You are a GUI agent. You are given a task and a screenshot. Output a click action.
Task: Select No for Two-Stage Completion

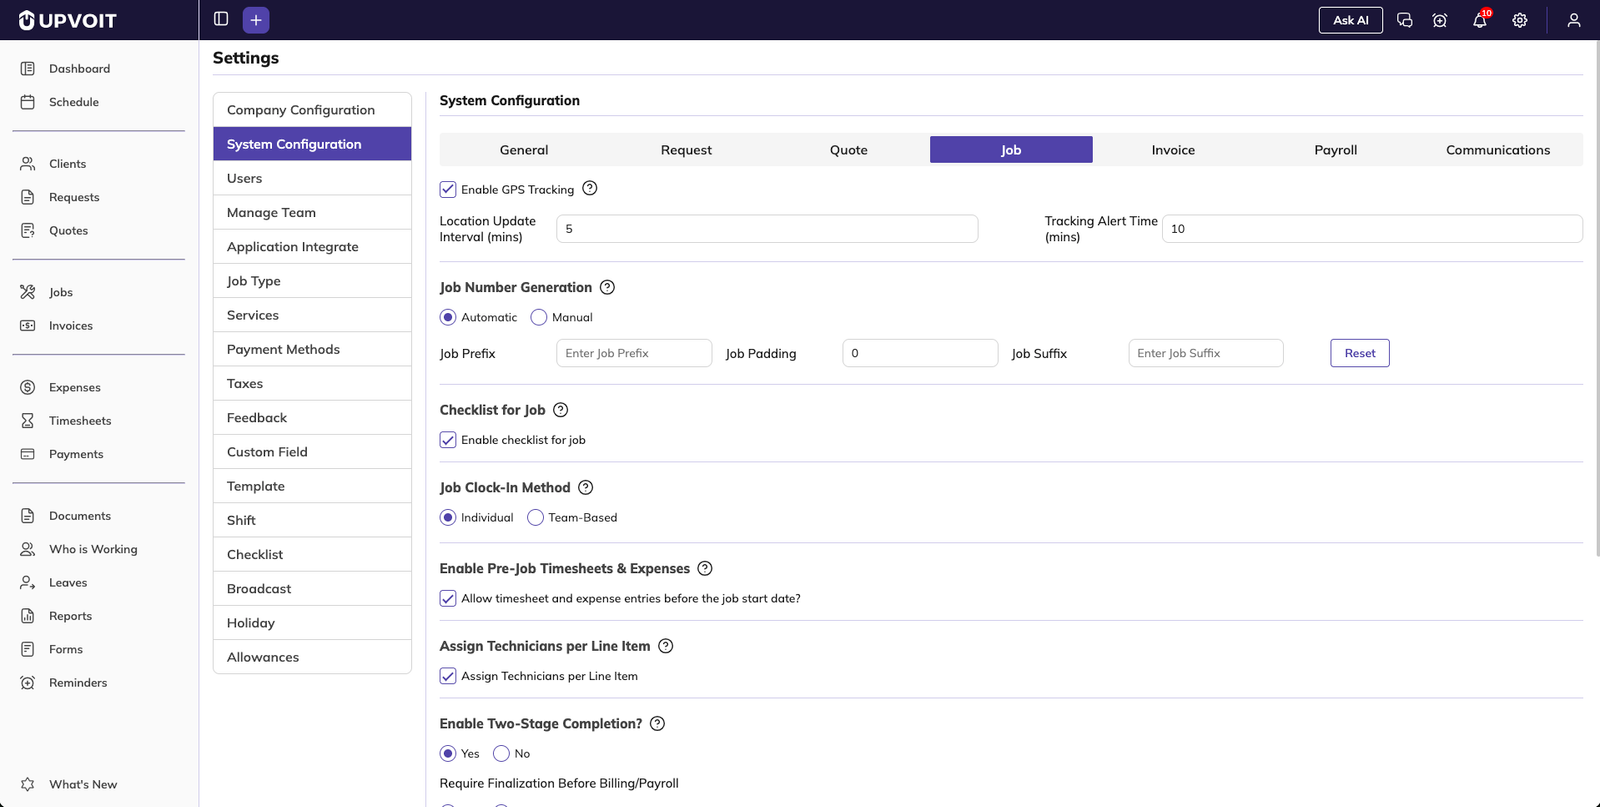point(502,753)
